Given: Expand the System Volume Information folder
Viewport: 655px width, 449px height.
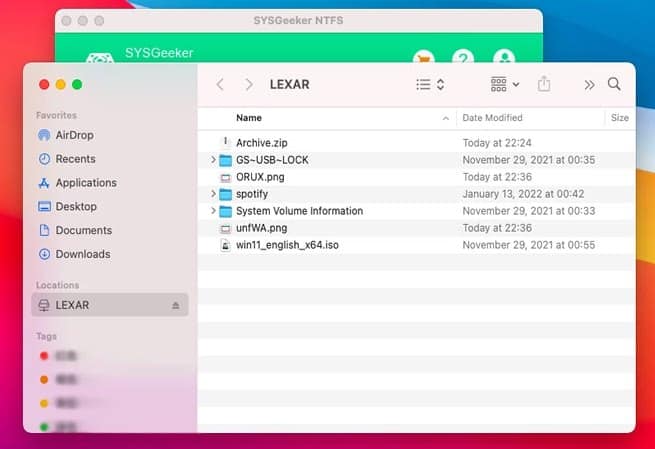Looking at the screenshot, I should [x=213, y=211].
